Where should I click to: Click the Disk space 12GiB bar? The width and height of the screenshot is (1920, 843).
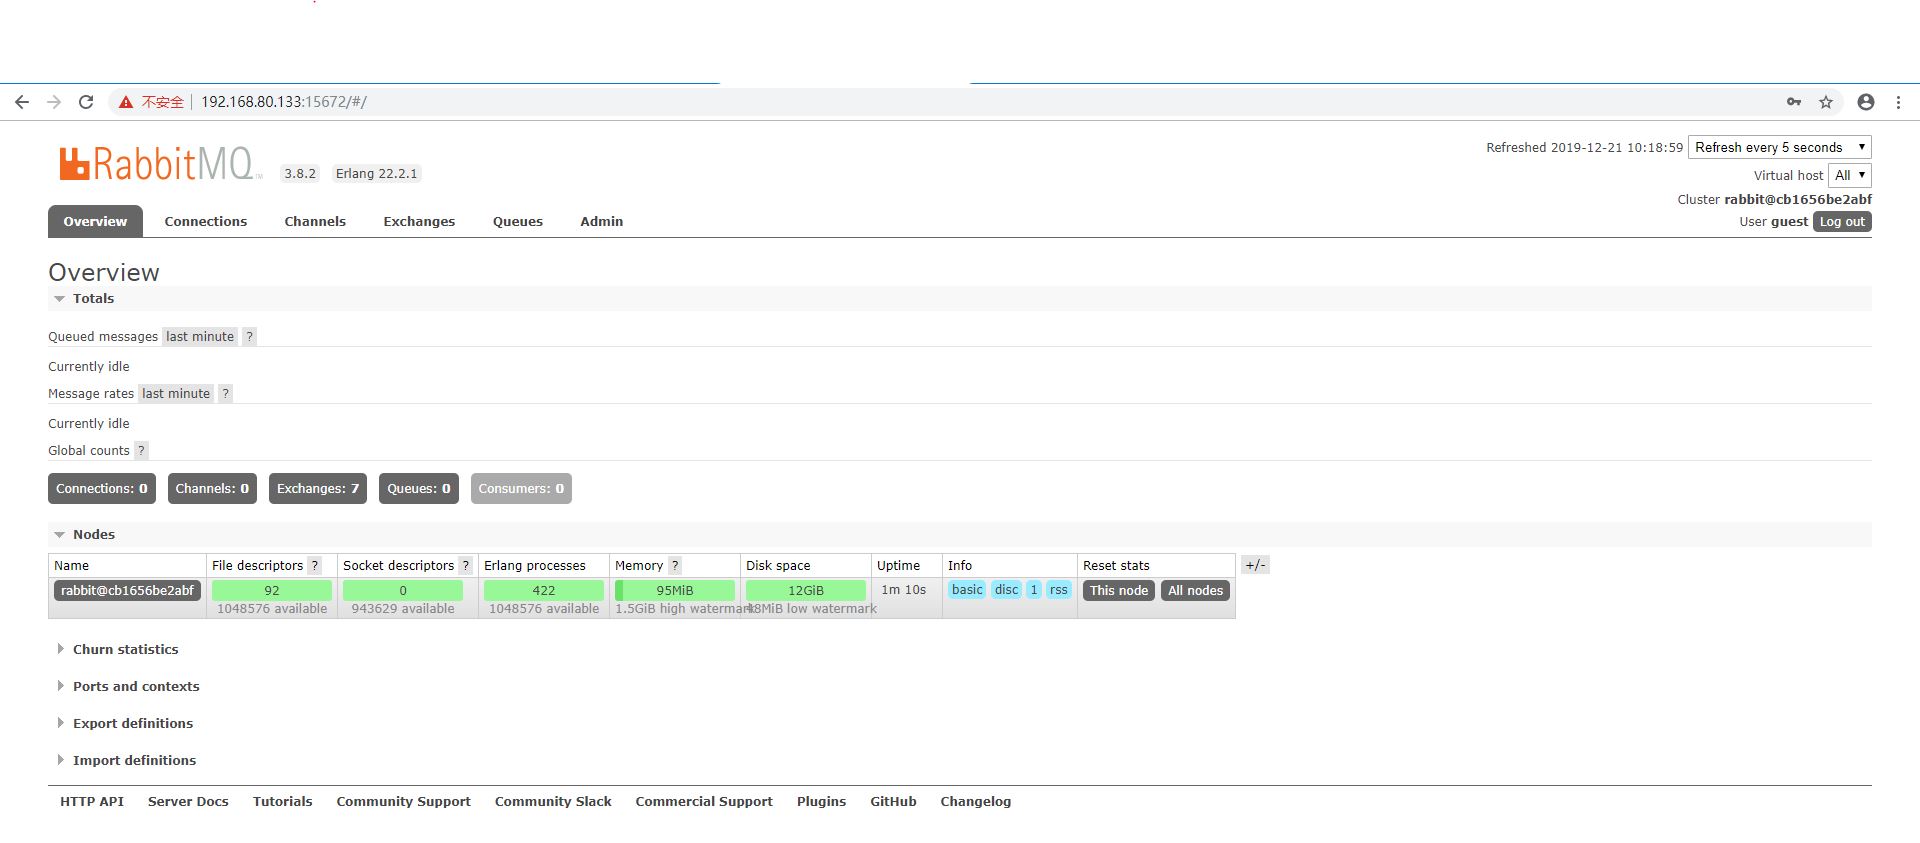point(806,591)
